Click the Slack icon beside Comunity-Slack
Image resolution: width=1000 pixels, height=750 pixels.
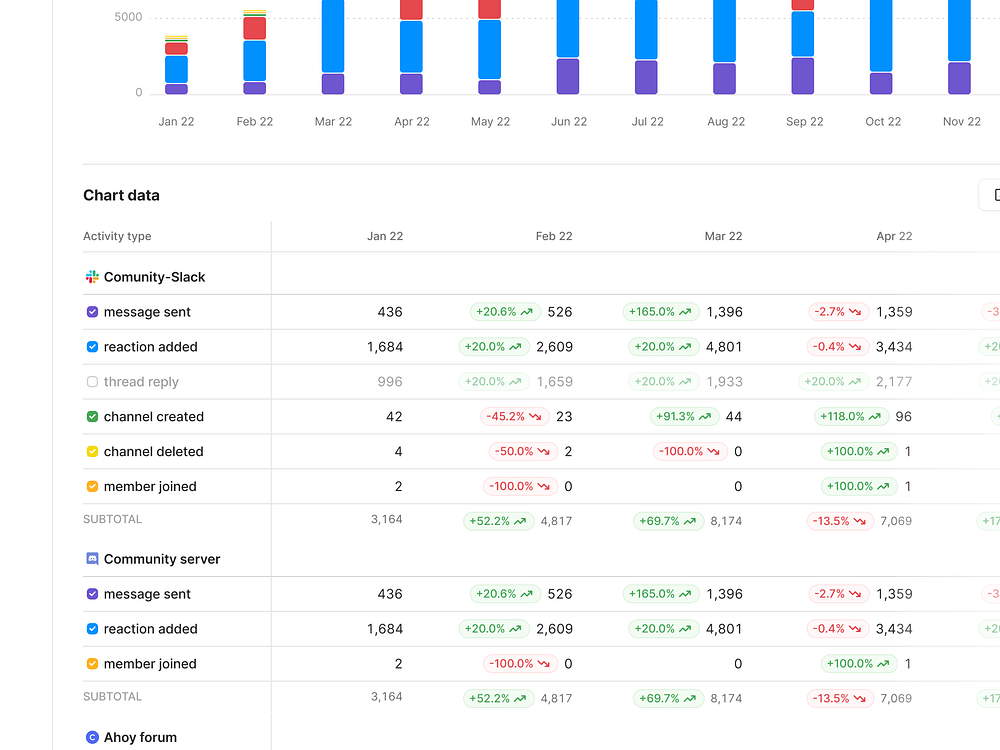(91, 276)
